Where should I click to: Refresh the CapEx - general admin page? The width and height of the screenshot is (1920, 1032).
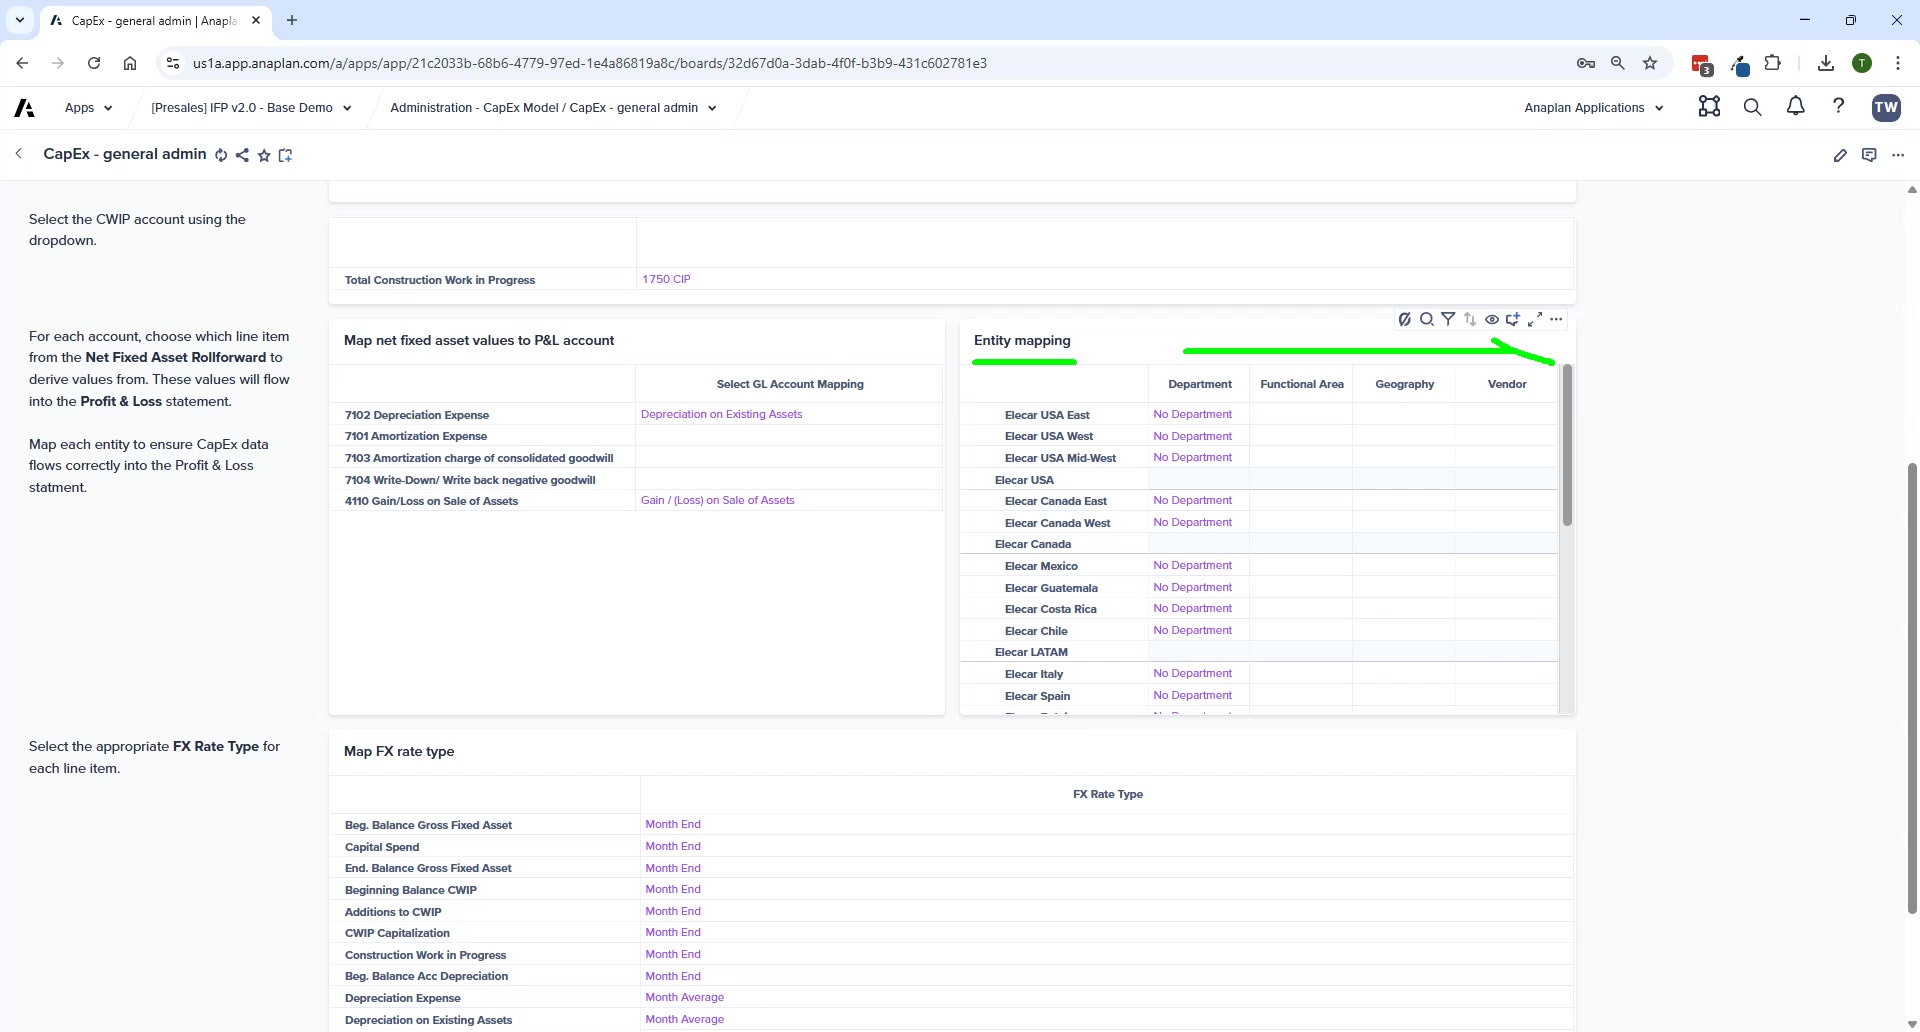(x=221, y=155)
